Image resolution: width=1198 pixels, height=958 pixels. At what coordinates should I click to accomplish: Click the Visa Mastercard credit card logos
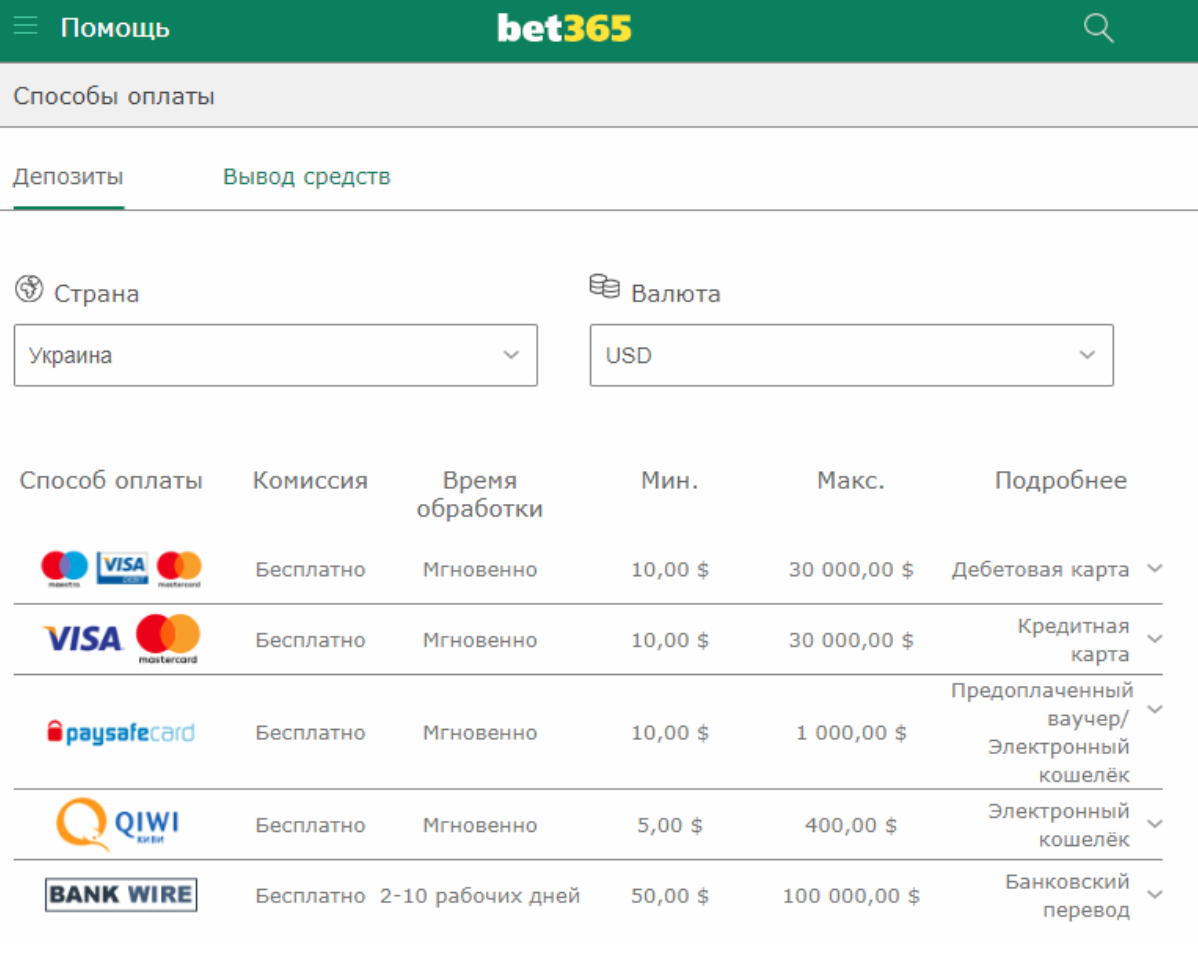[x=121, y=639]
